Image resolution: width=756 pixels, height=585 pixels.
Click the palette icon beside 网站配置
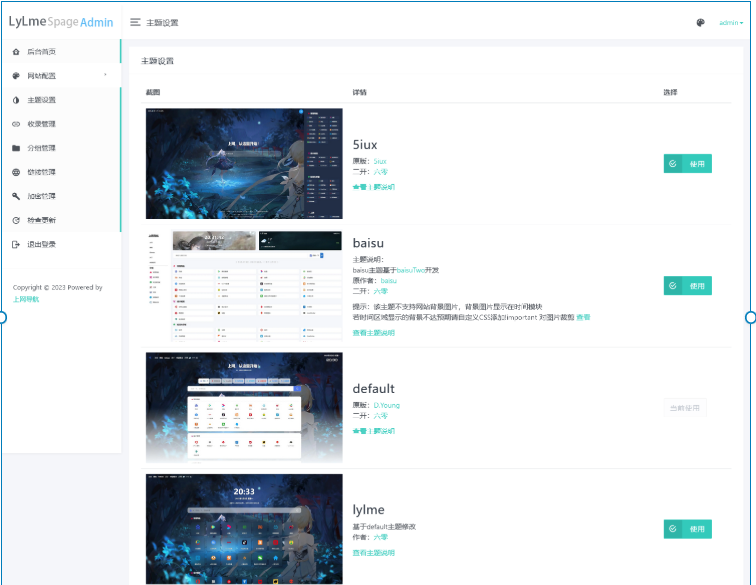coord(16,76)
